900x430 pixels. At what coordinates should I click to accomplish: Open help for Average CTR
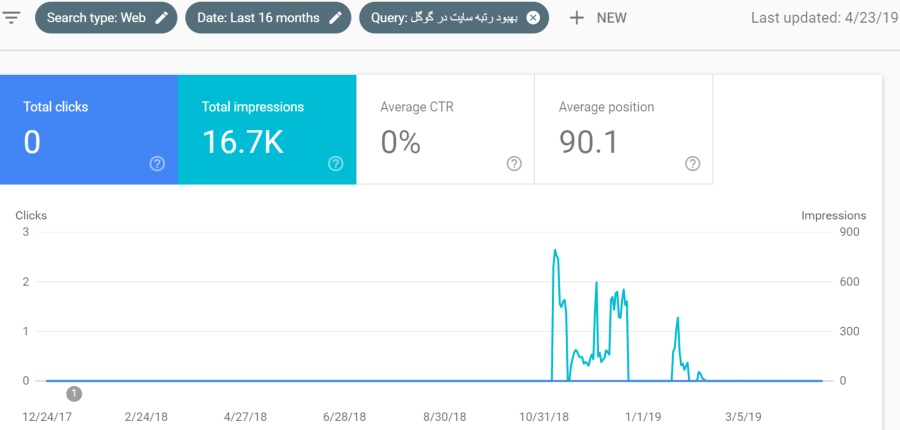[x=514, y=164]
